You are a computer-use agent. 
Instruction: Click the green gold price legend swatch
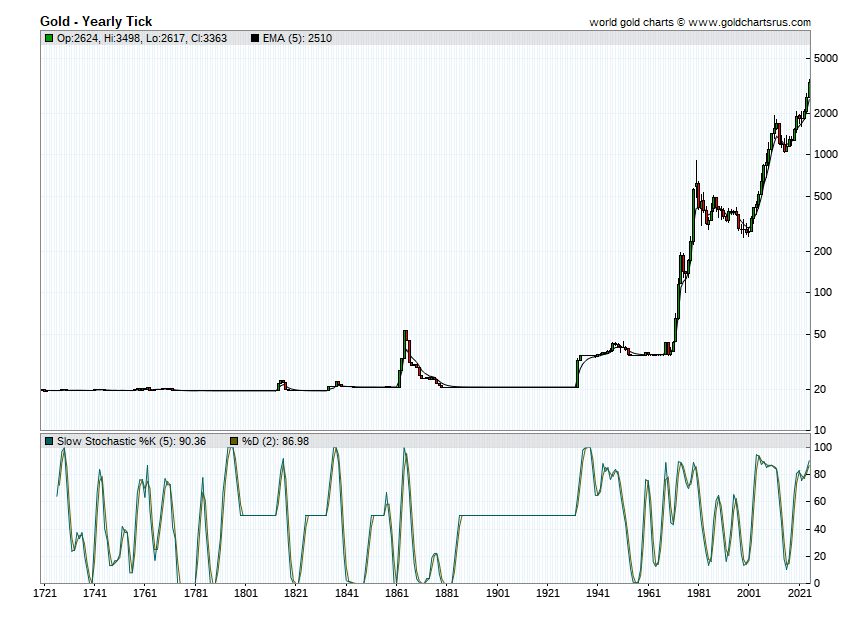click(x=49, y=38)
